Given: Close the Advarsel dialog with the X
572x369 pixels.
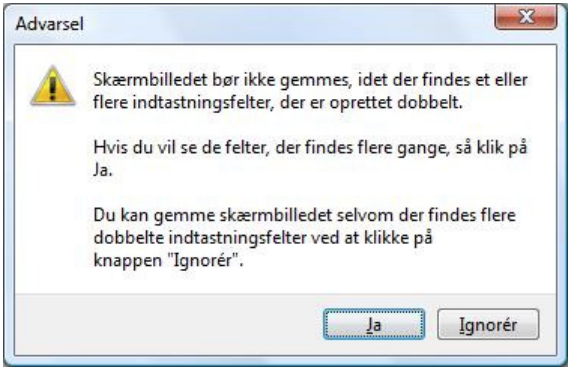Looking at the screenshot, I should [526, 17].
